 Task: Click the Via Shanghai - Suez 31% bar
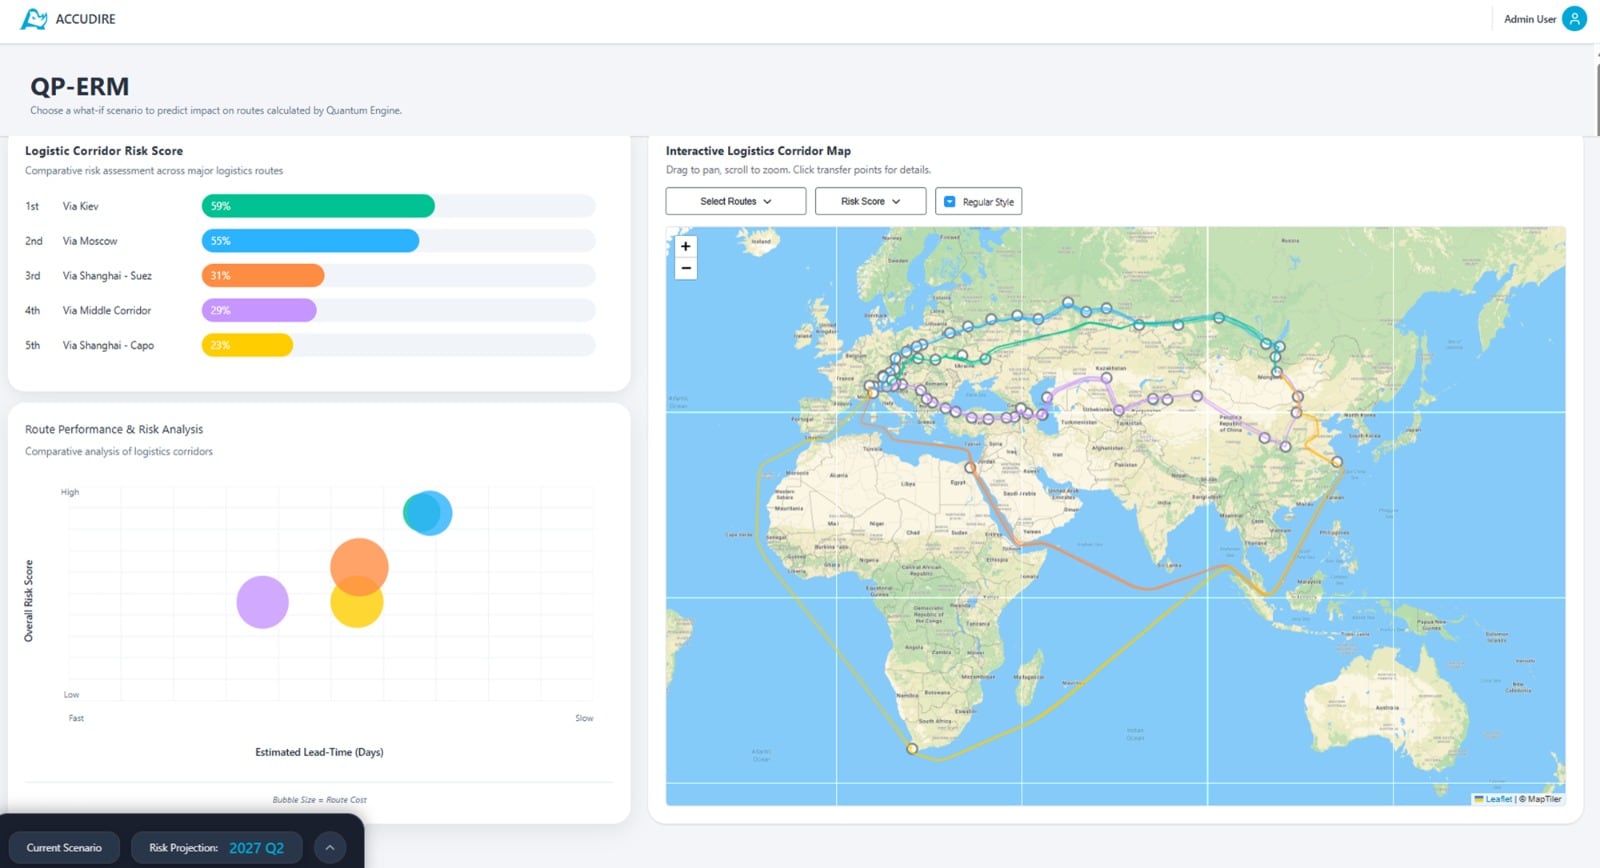point(263,276)
